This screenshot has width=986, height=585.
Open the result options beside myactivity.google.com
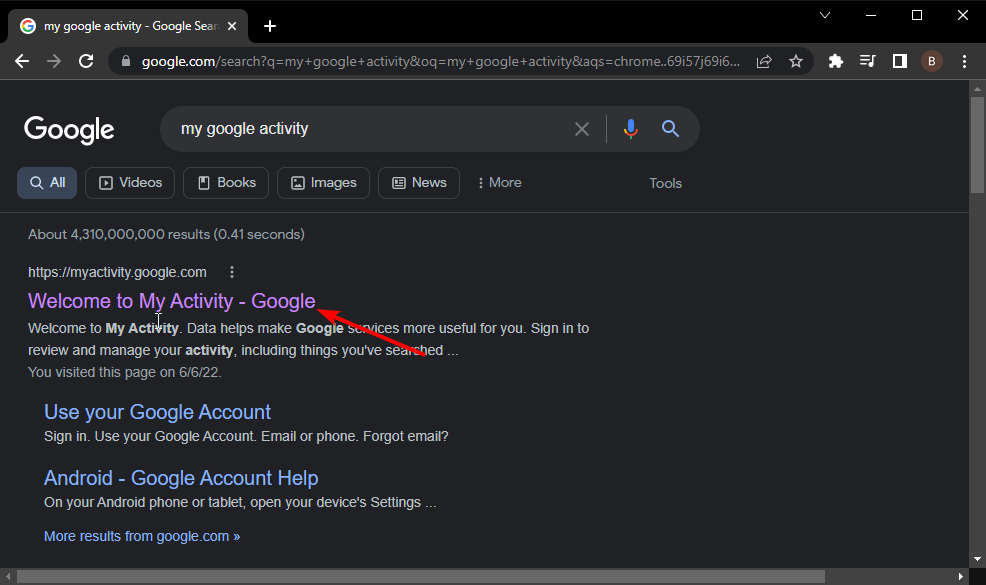pos(232,272)
